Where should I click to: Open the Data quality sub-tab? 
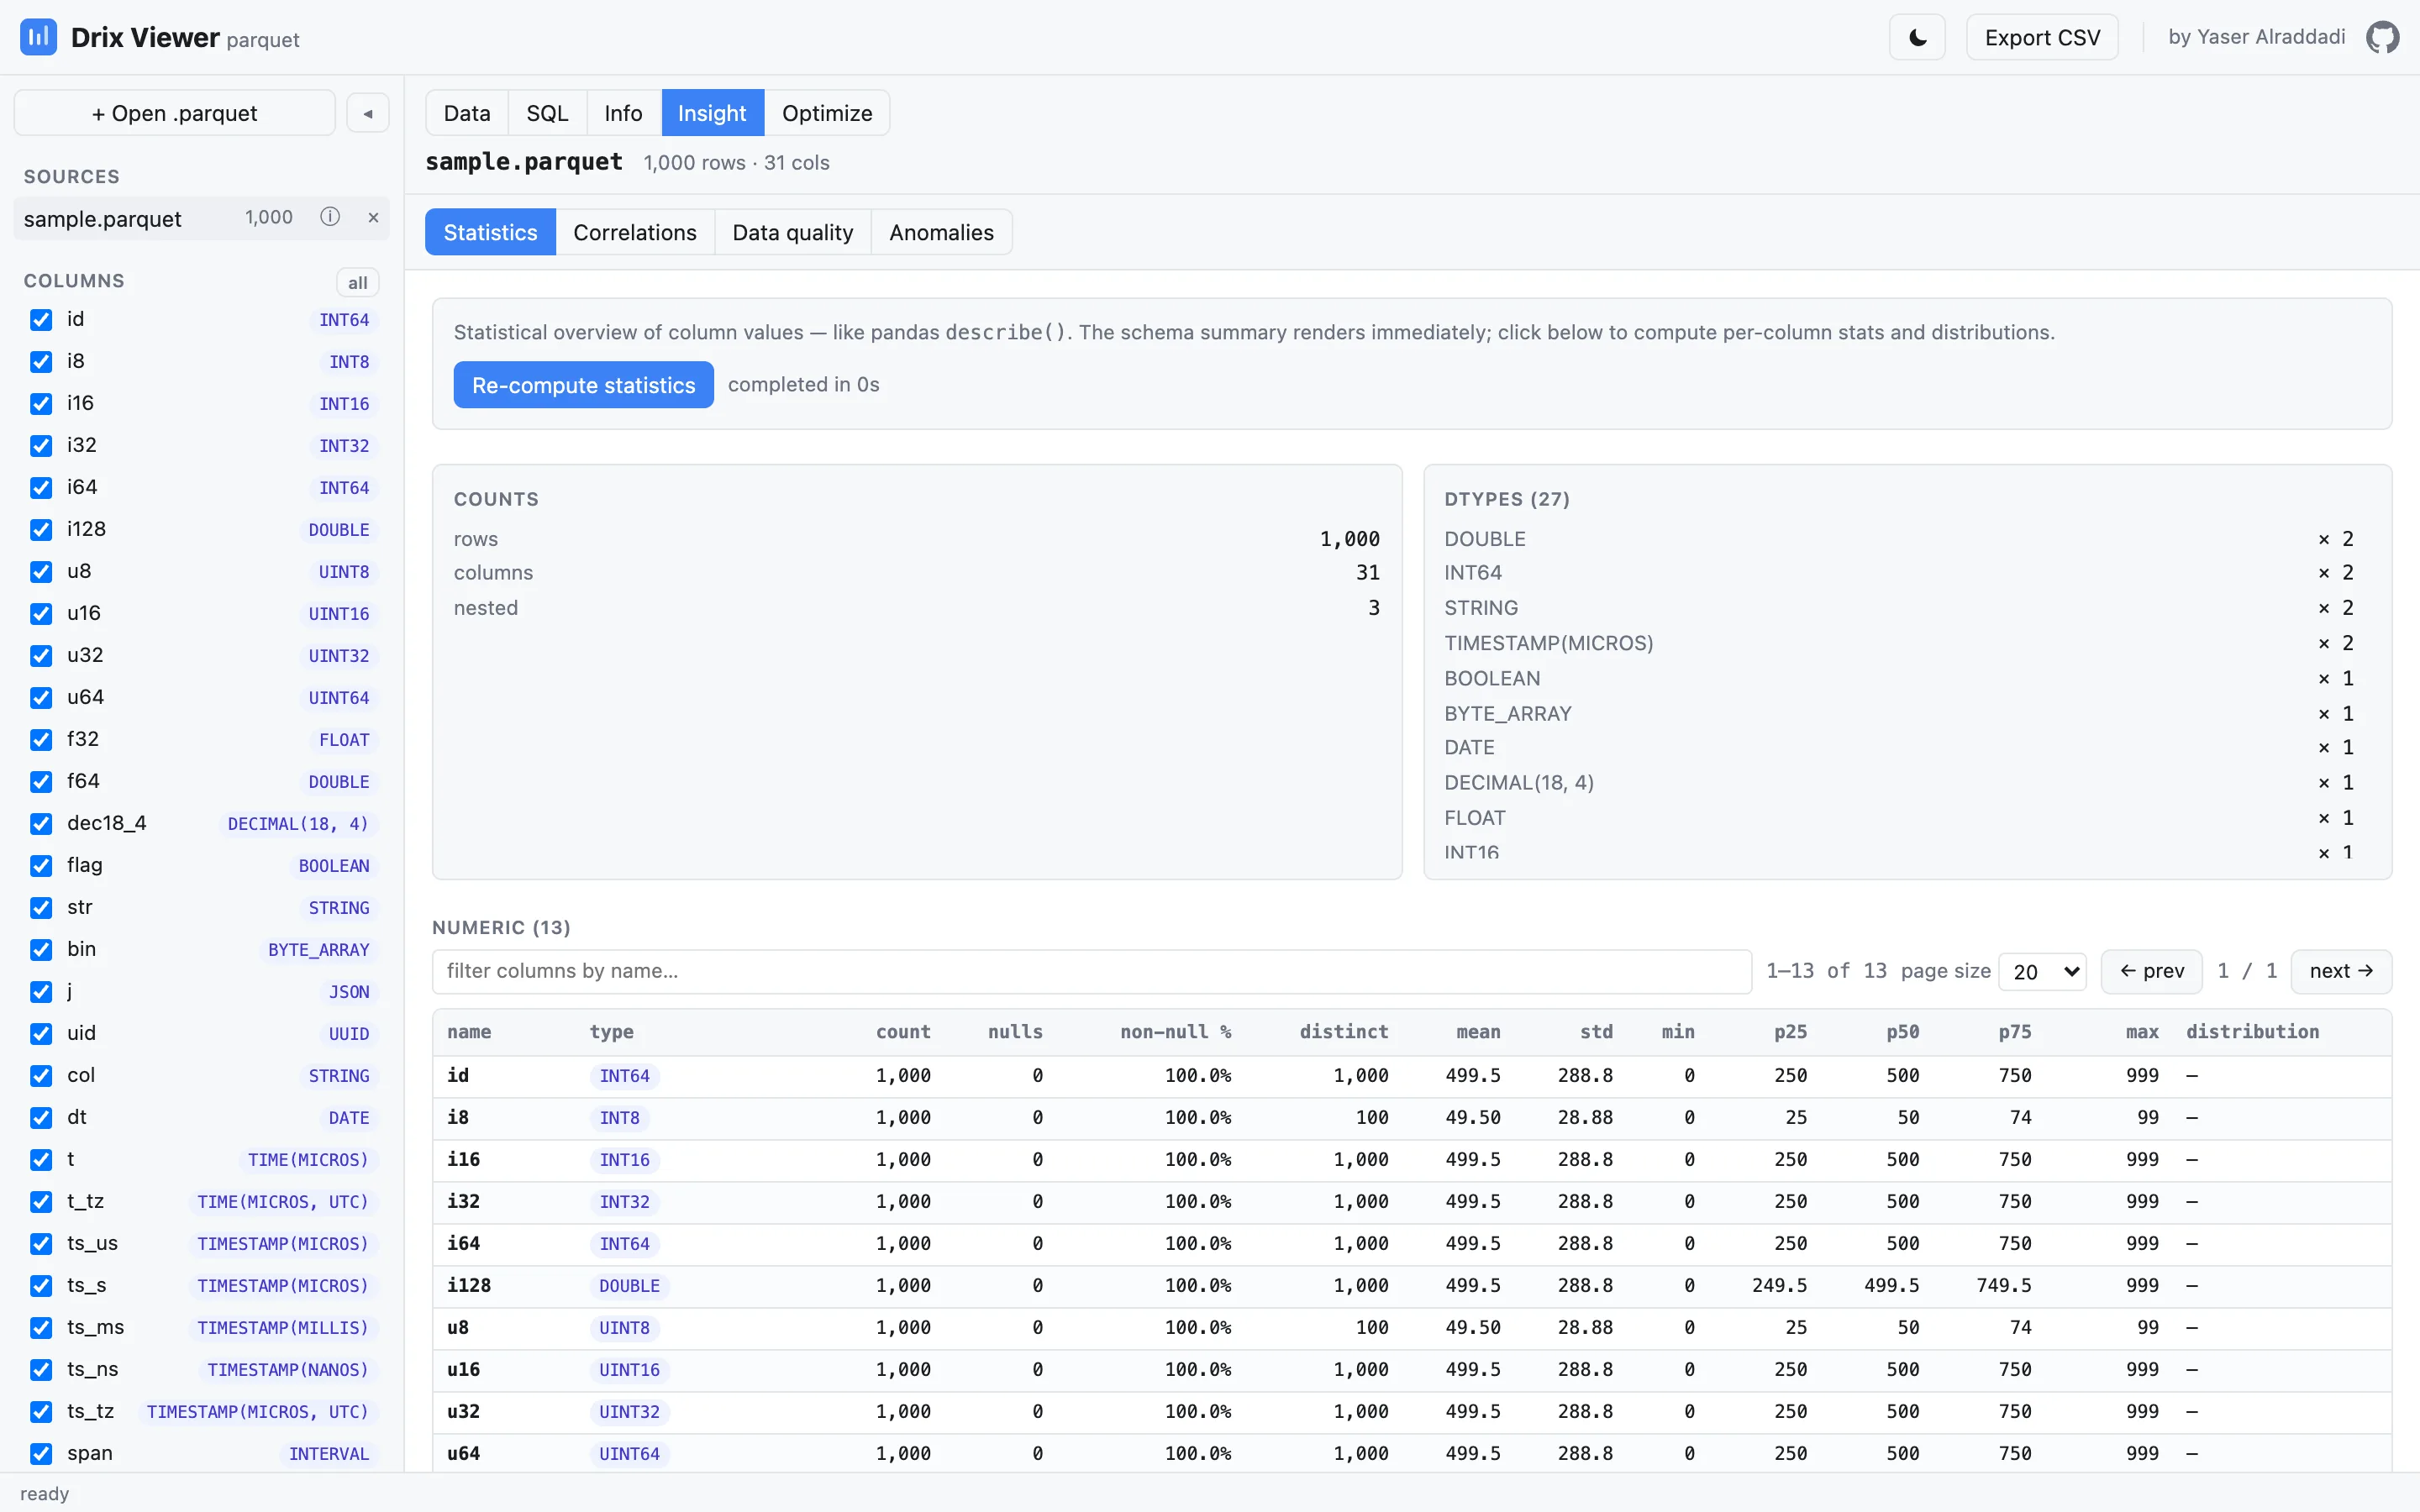[x=793, y=232]
